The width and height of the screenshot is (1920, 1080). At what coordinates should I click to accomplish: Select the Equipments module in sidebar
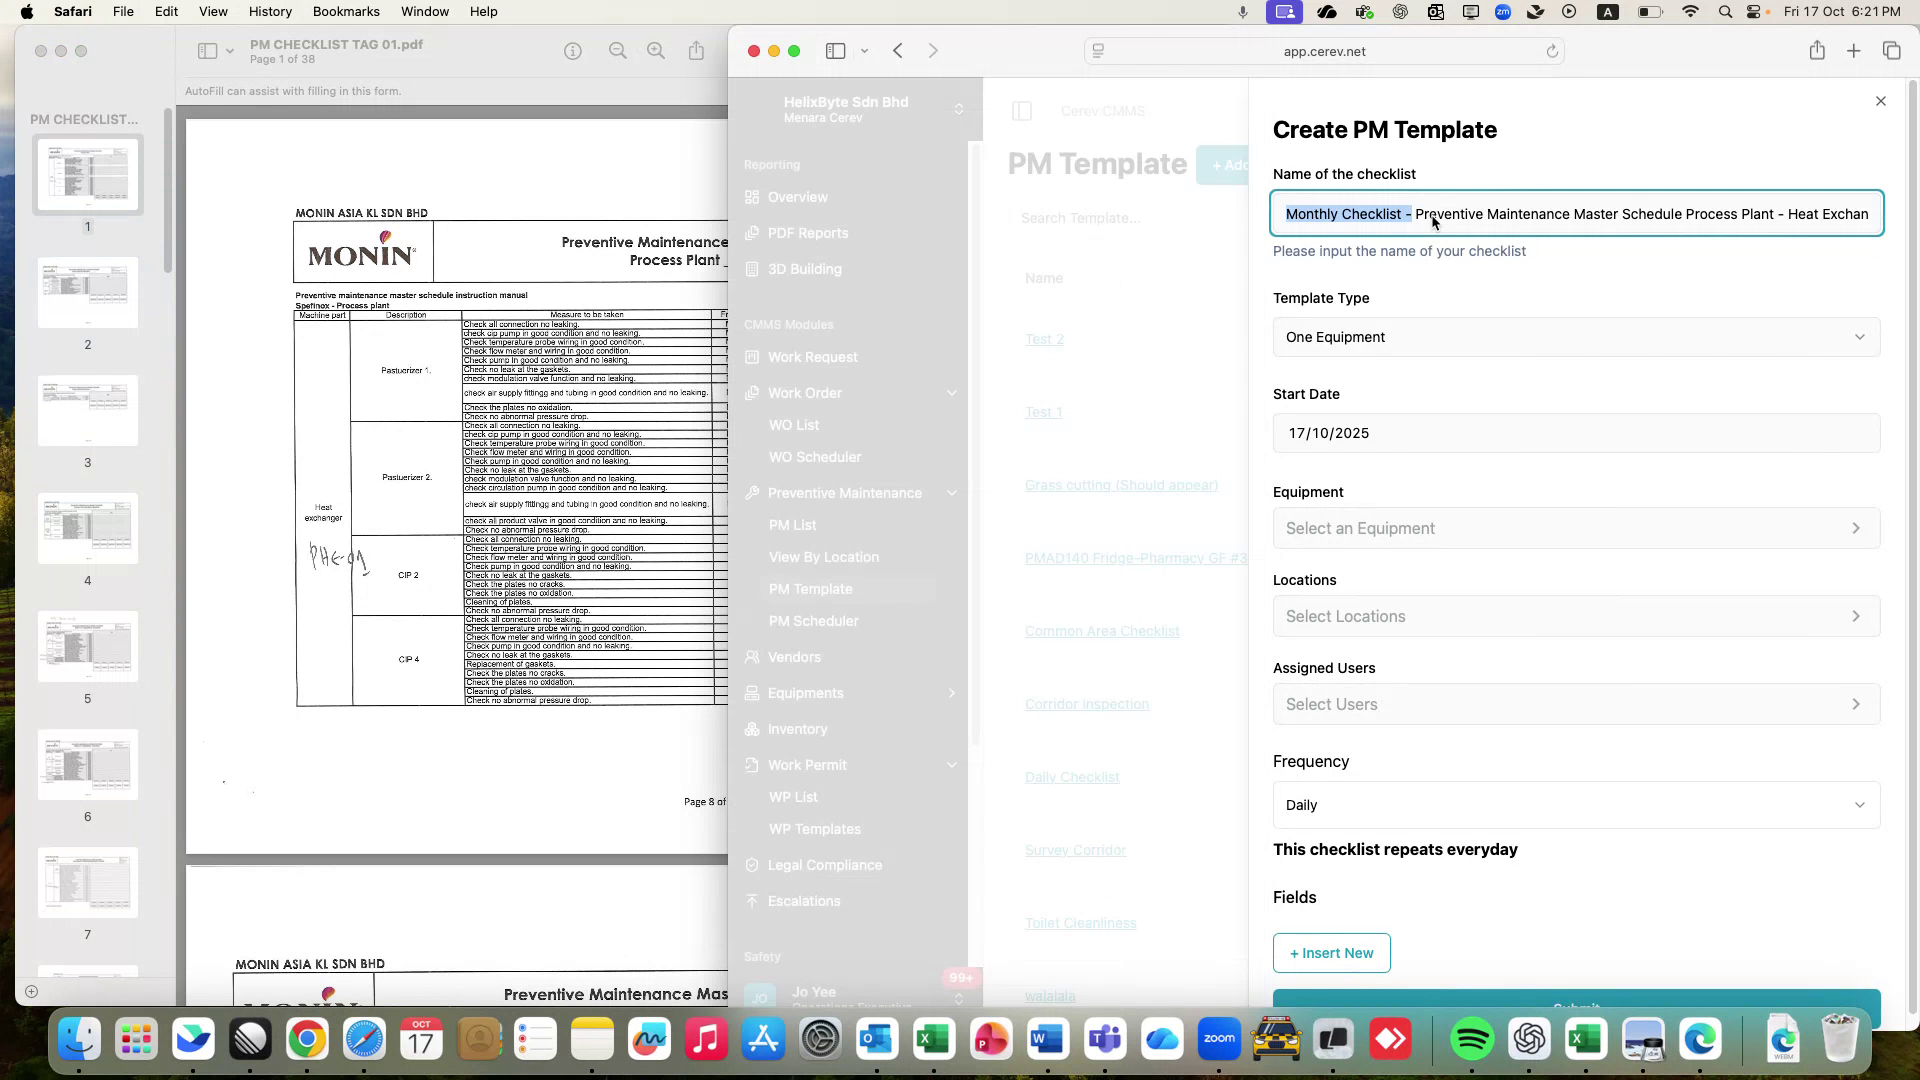click(806, 693)
